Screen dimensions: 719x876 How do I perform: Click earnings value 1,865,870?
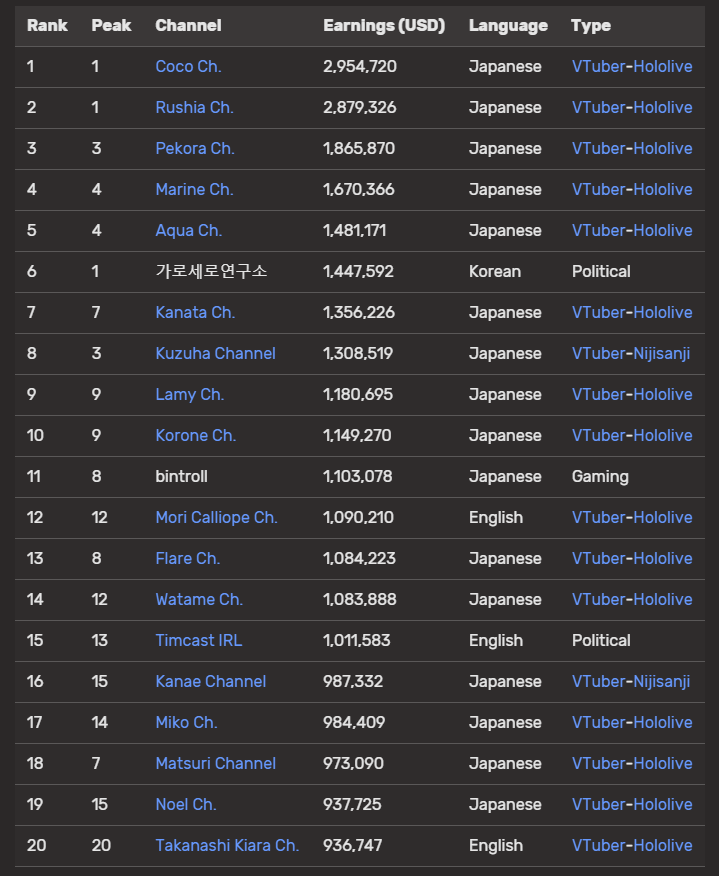coord(359,149)
